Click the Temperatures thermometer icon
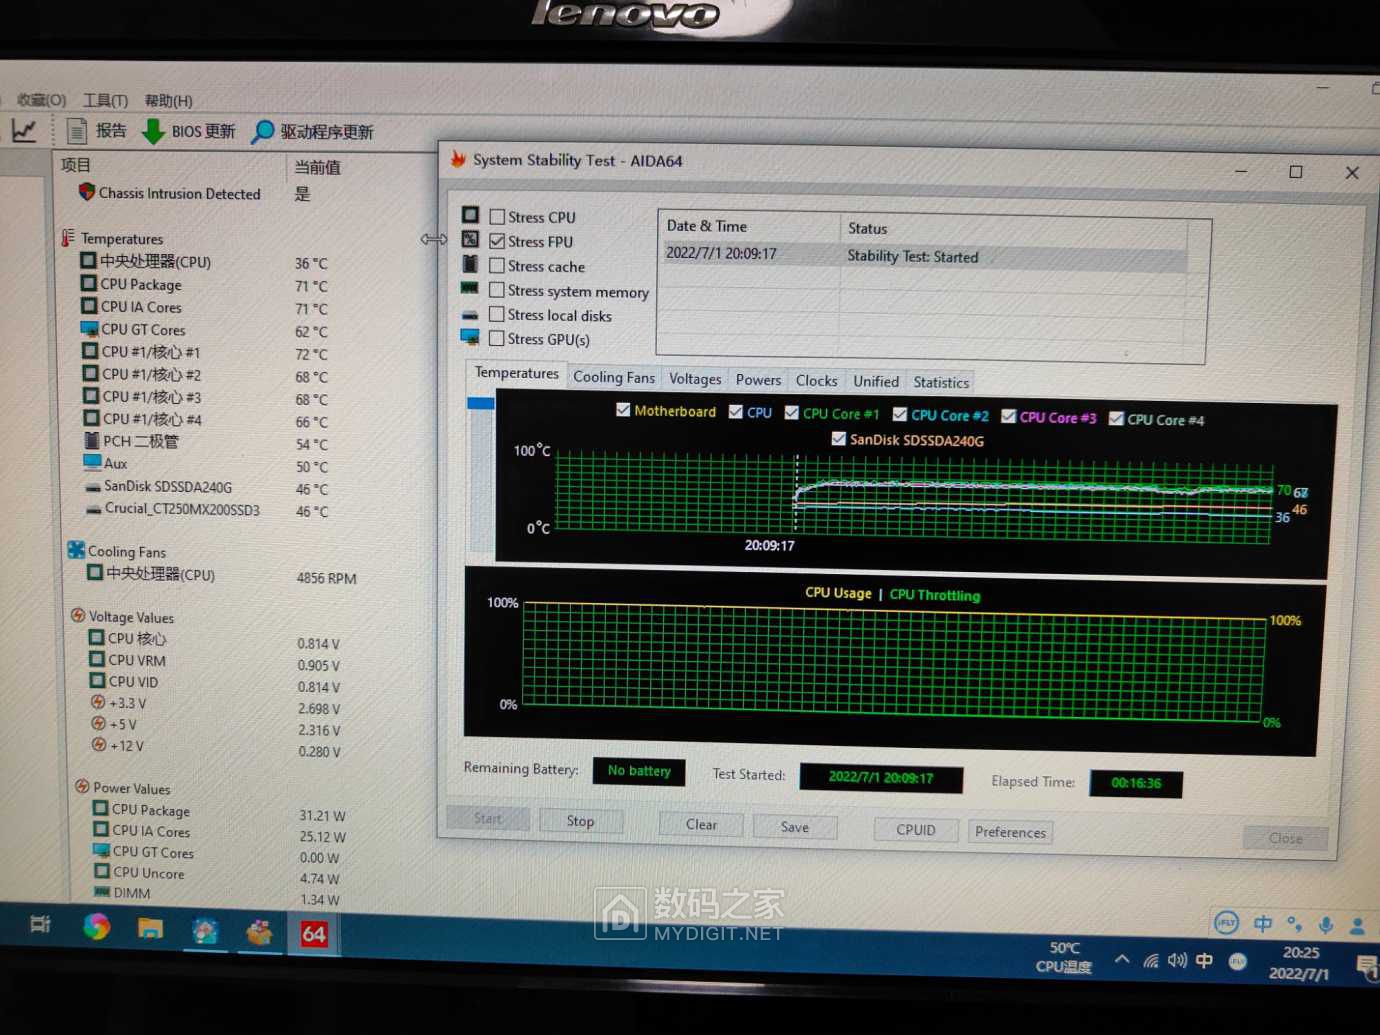 point(68,238)
